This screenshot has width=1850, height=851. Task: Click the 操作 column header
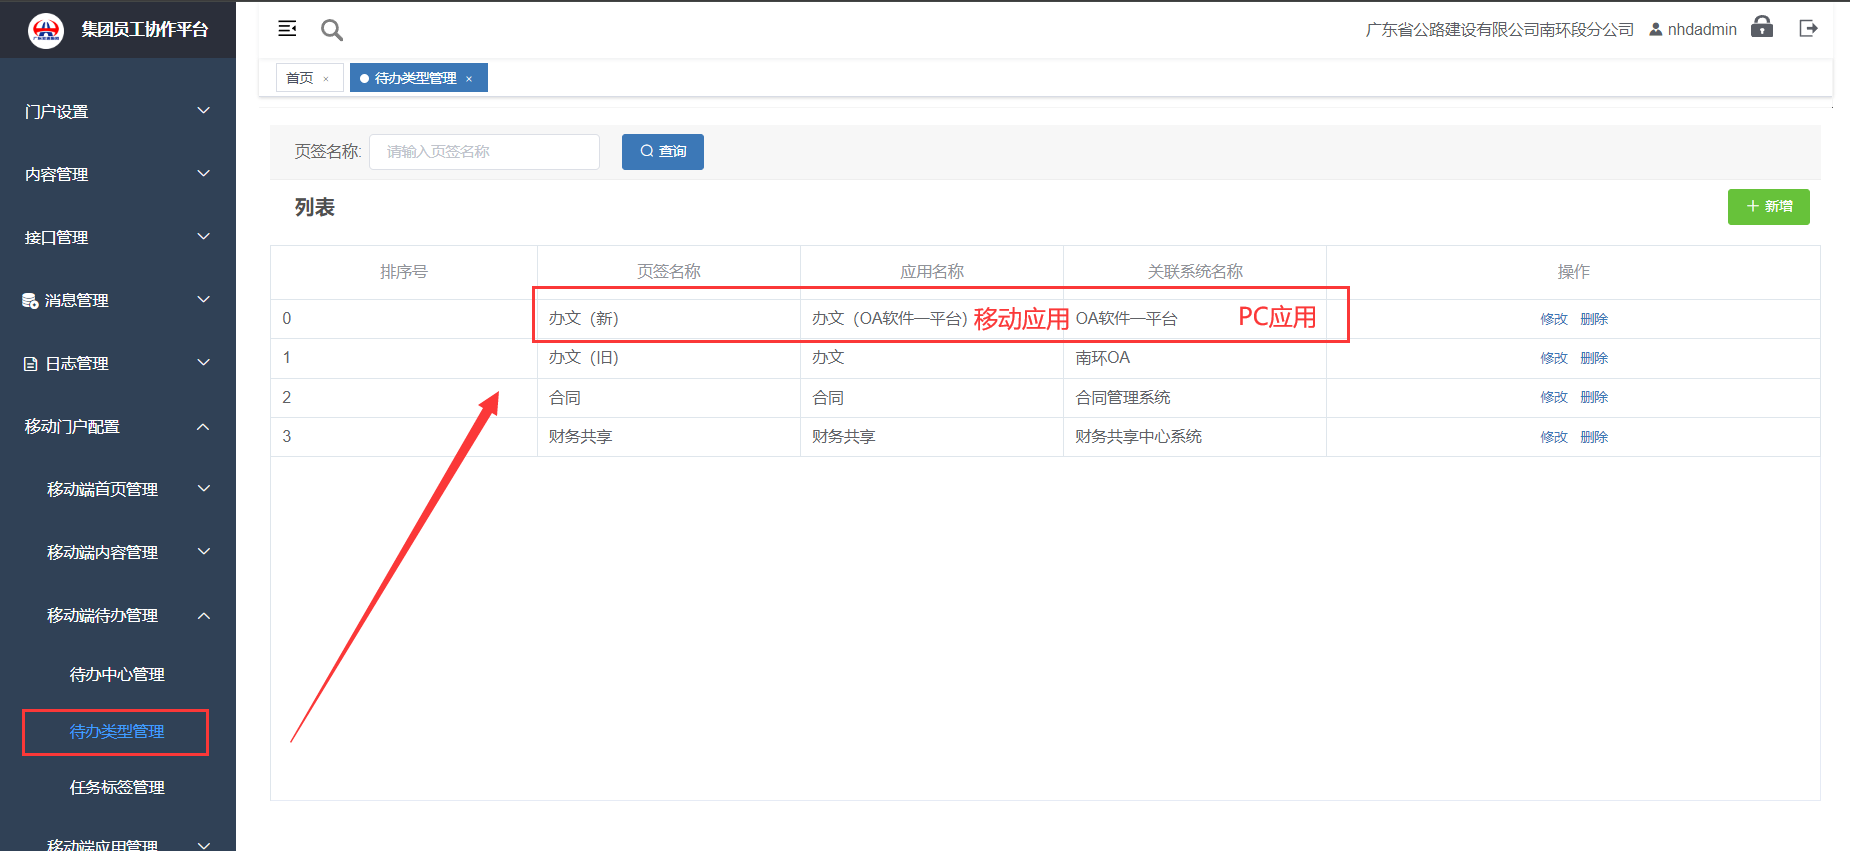(1573, 272)
